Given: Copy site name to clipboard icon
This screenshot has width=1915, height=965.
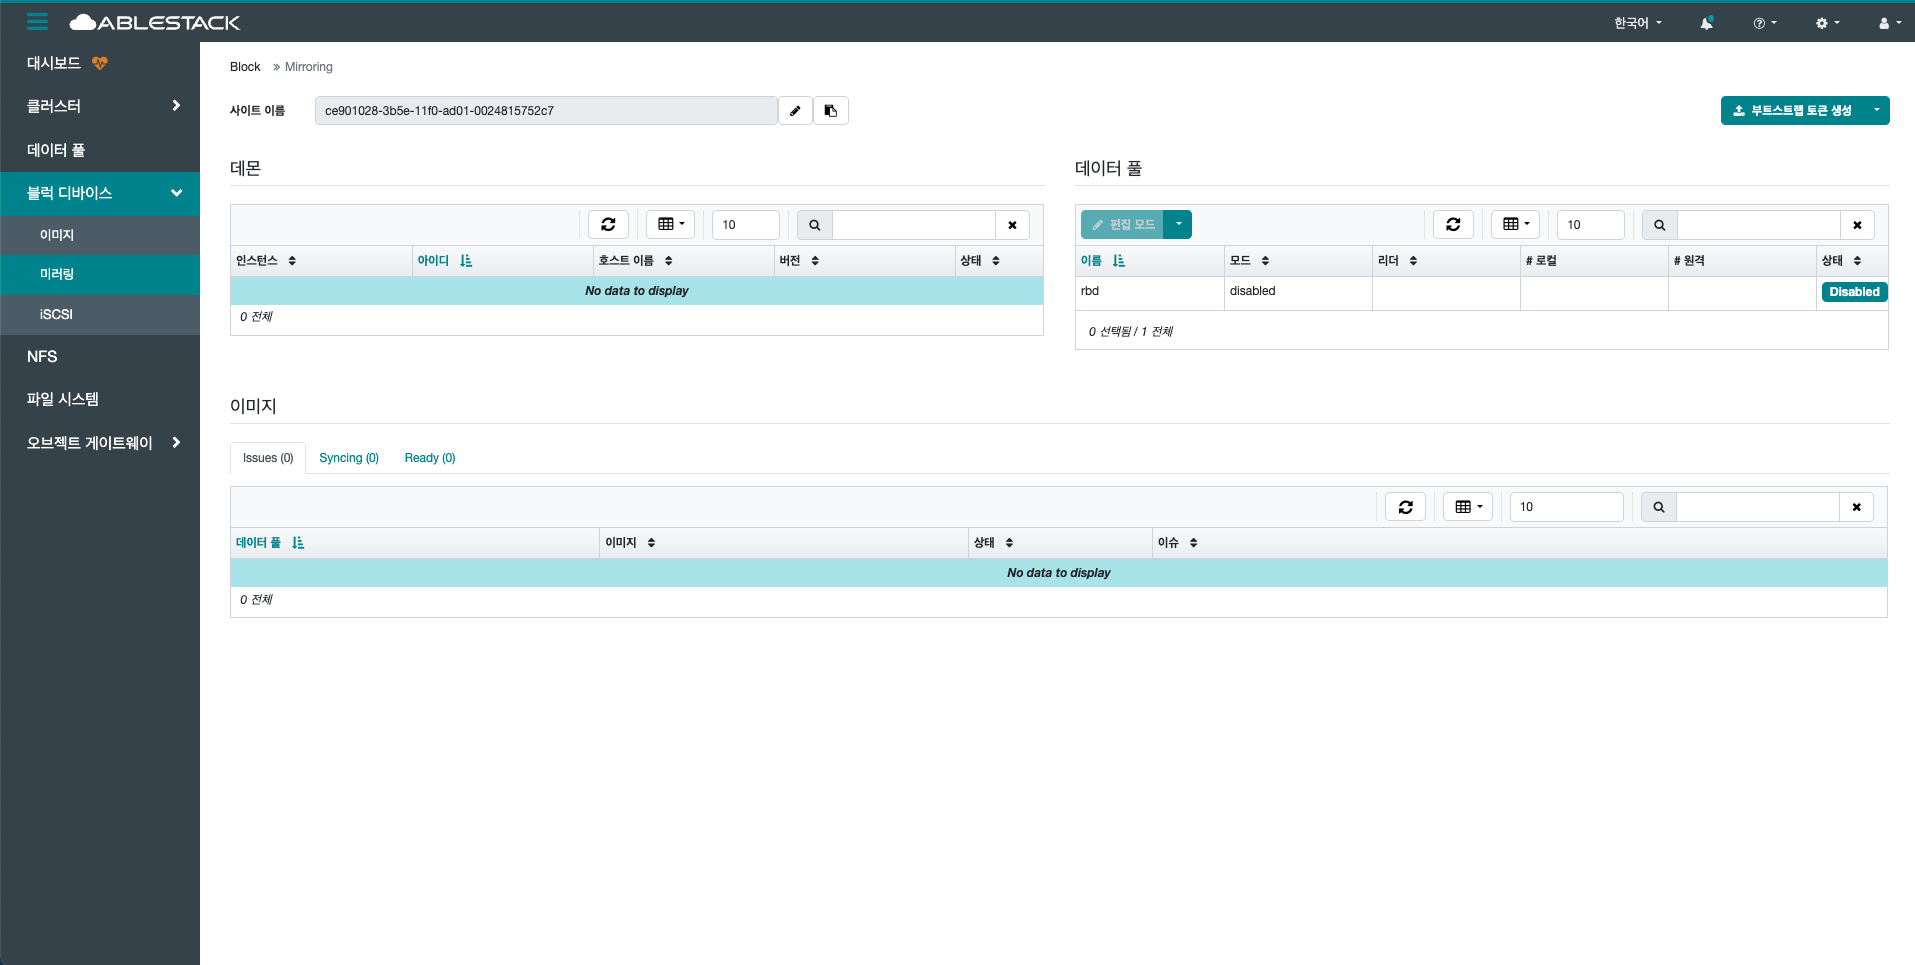Looking at the screenshot, I should coord(831,111).
